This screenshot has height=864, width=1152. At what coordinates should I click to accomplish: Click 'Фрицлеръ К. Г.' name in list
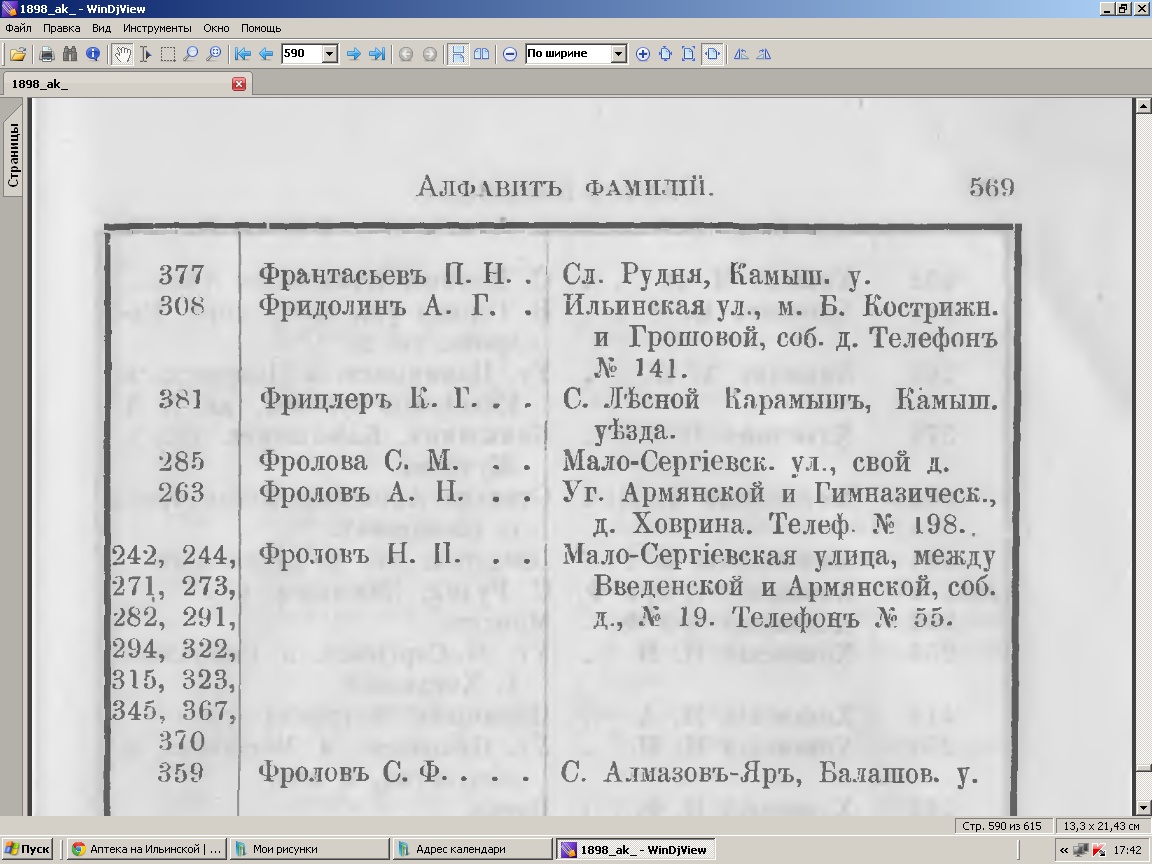[x=368, y=400]
